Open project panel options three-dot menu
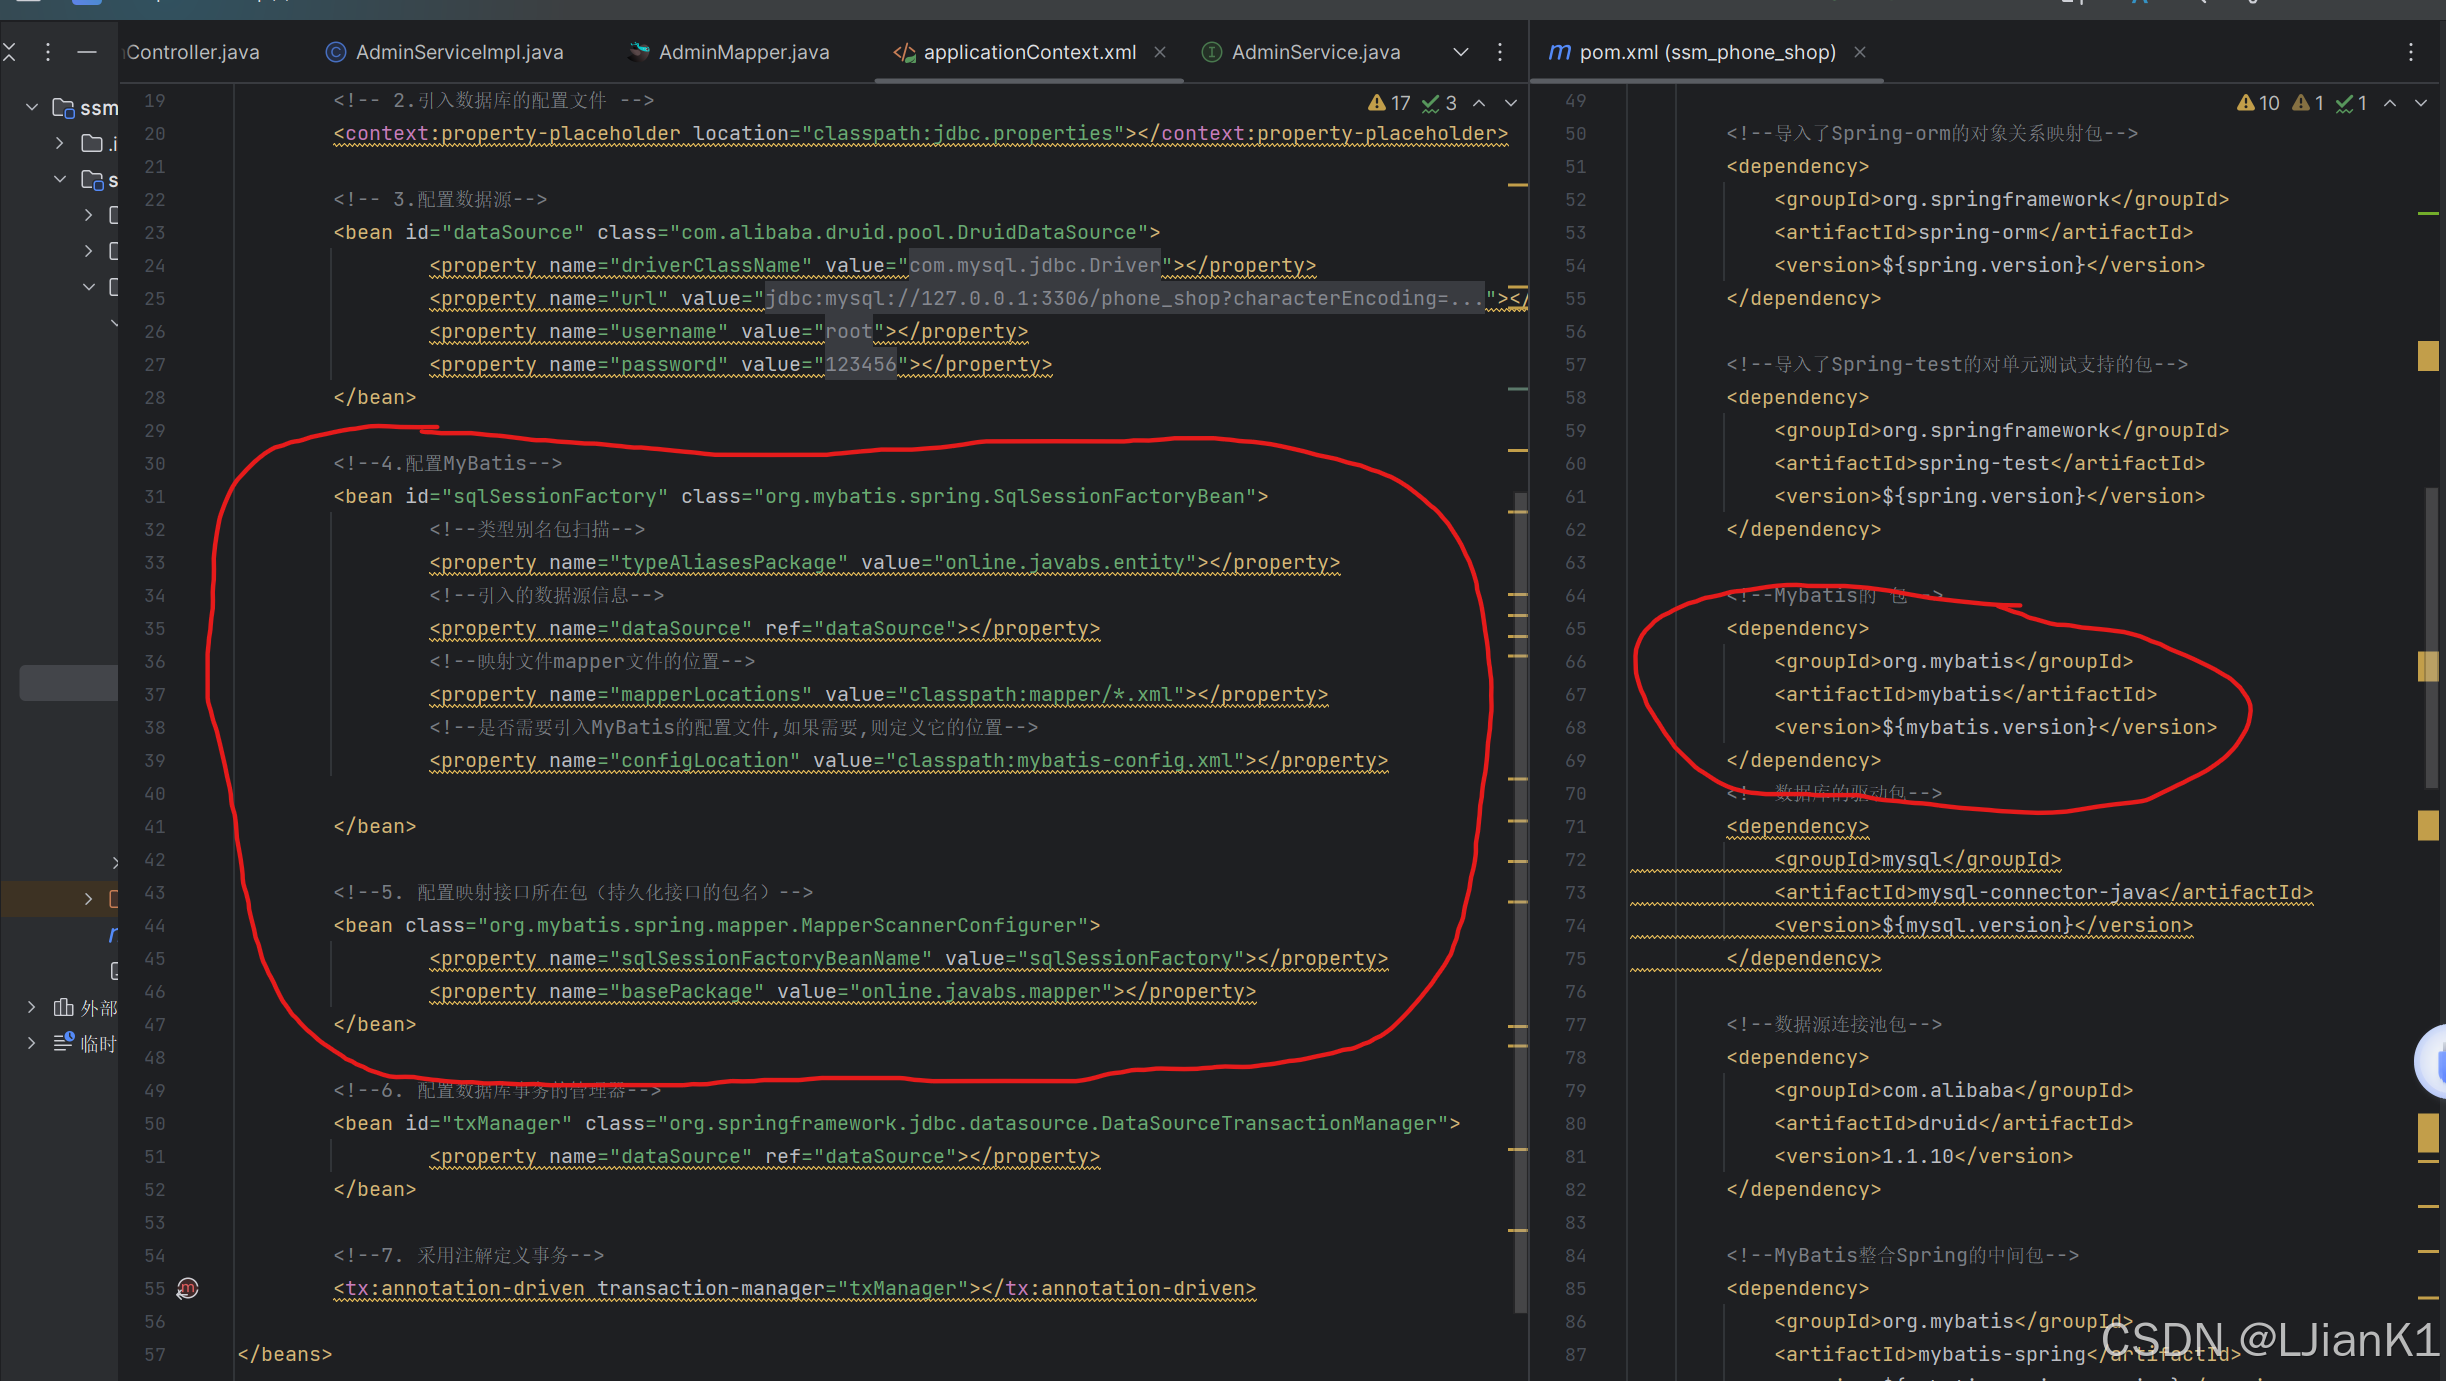The image size is (2446, 1381). pyautogui.click(x=48, y=52)
